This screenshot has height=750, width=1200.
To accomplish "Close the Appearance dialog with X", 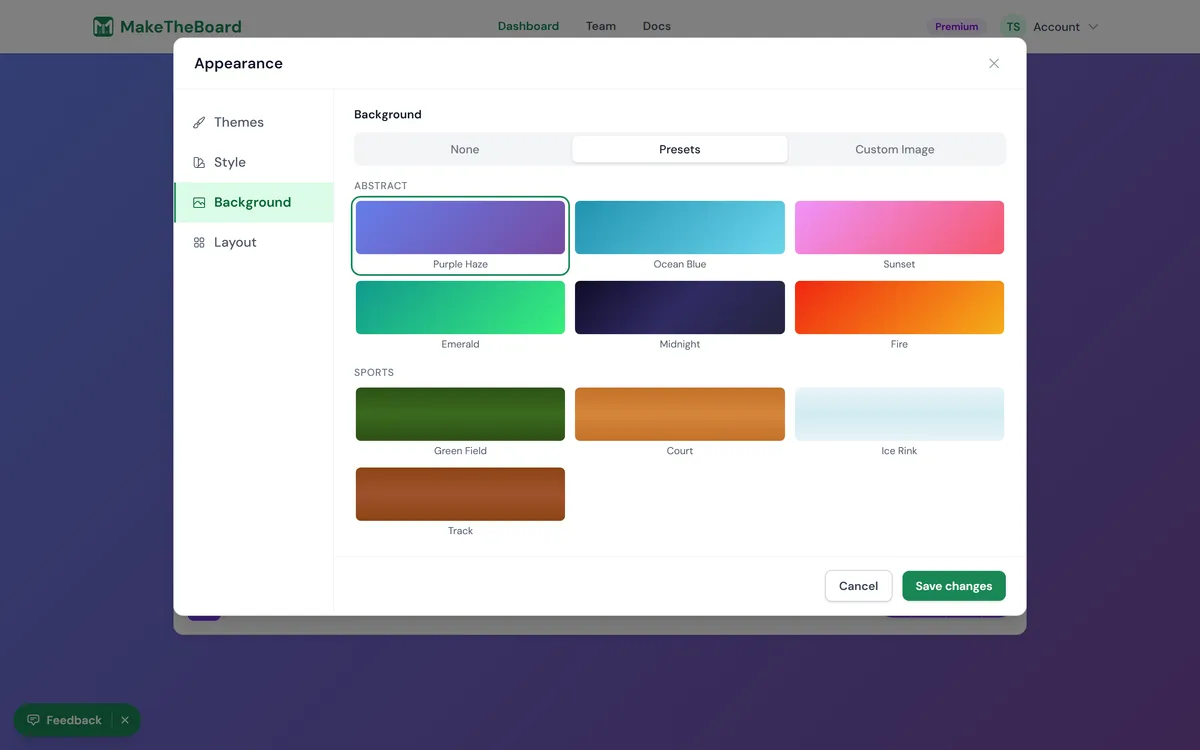I will [994, 63].
